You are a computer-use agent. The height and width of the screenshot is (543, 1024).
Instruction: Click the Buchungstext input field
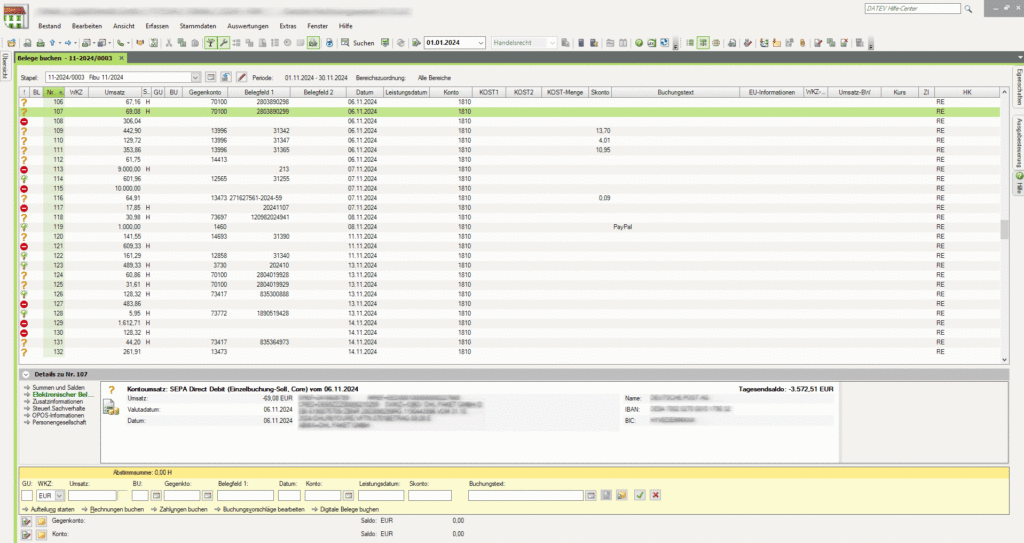click(526, 496)
